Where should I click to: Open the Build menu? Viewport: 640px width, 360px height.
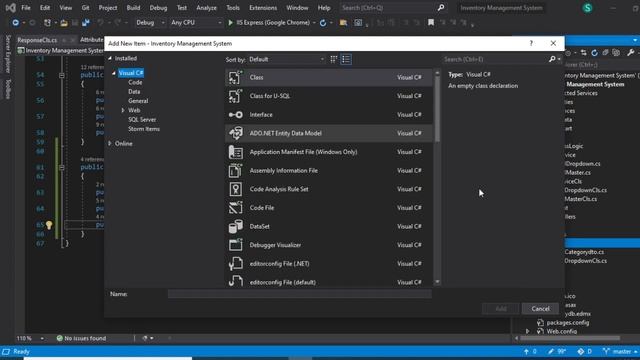pos(133,8)
